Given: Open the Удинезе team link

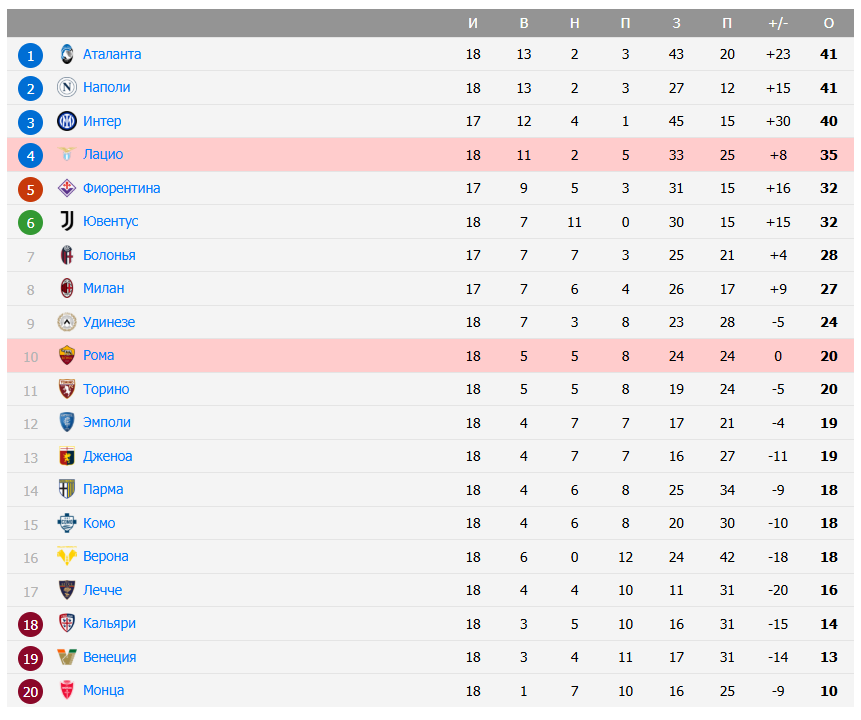Looking at the screenshot, I should point(109,322).
